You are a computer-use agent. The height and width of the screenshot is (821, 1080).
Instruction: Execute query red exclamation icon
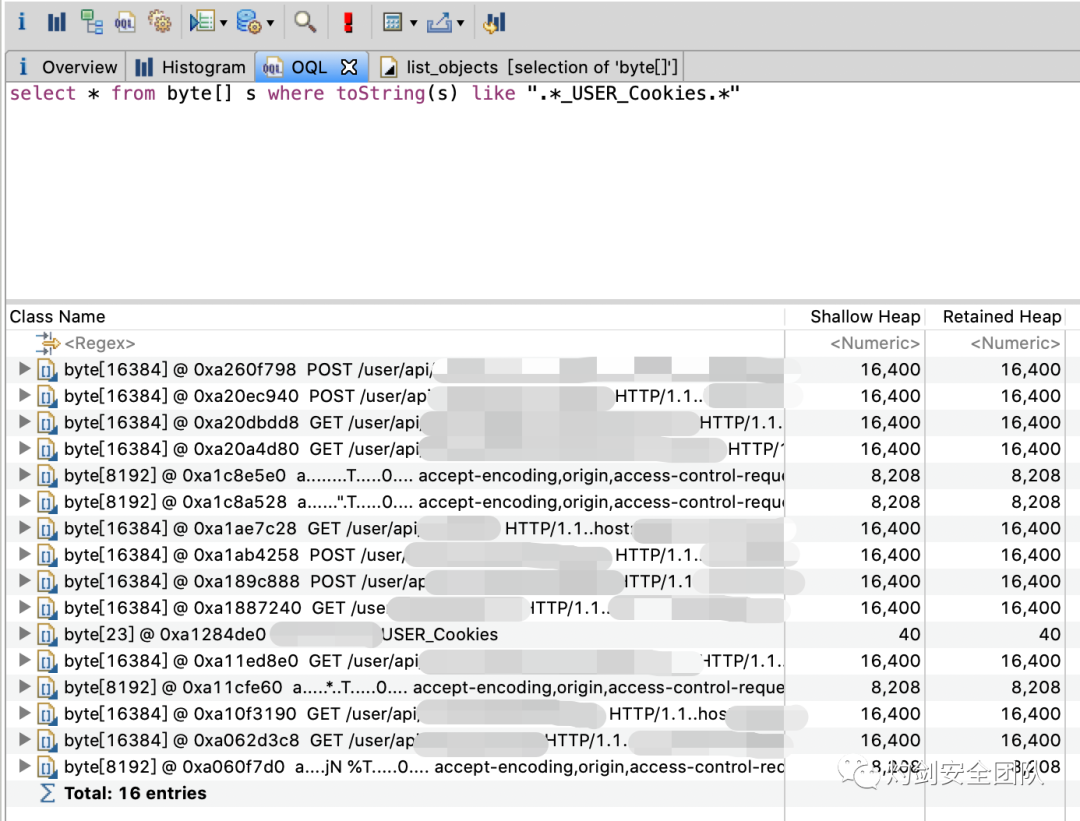tap(349, 22)
